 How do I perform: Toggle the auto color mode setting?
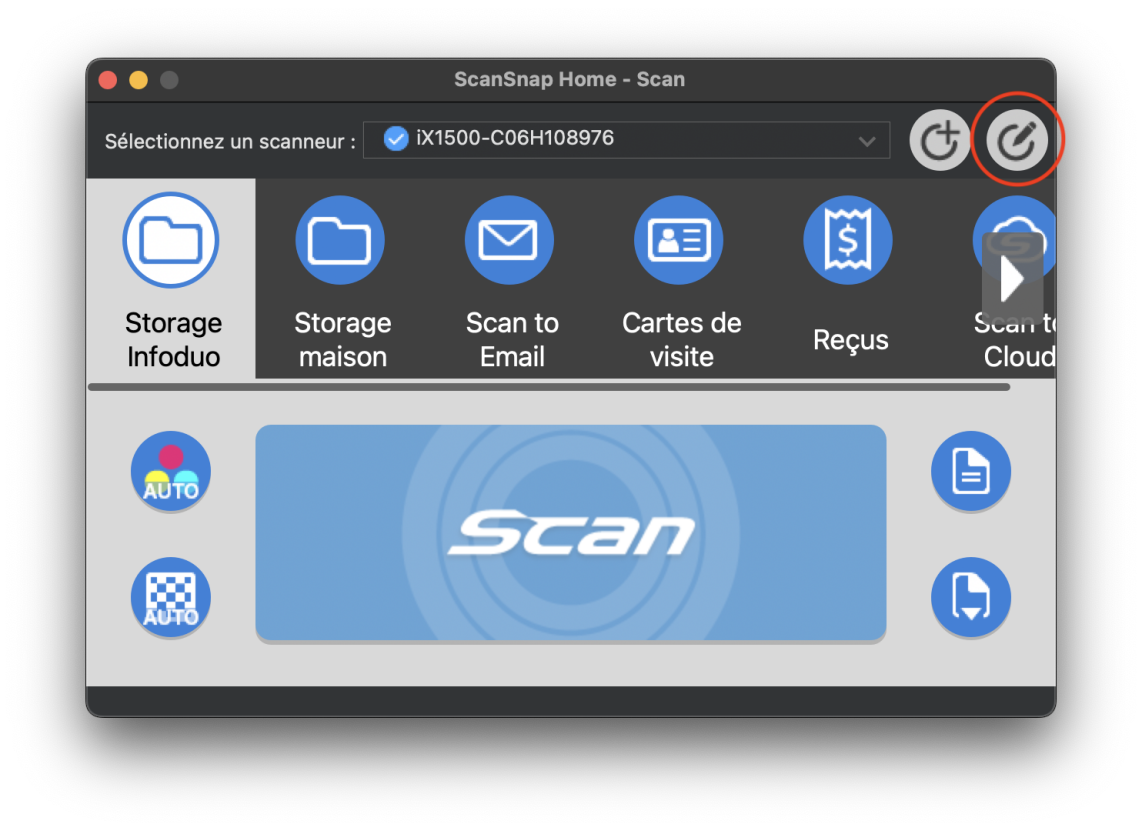(171, 472)
